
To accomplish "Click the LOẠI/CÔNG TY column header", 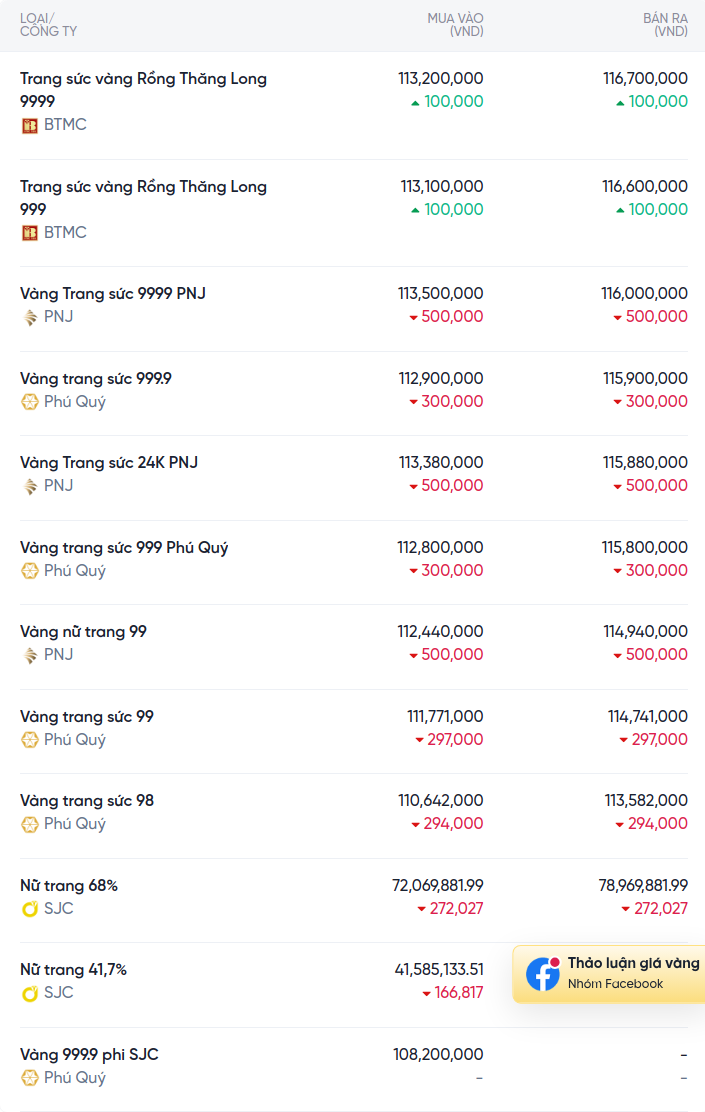I will [x=48, y=25].
